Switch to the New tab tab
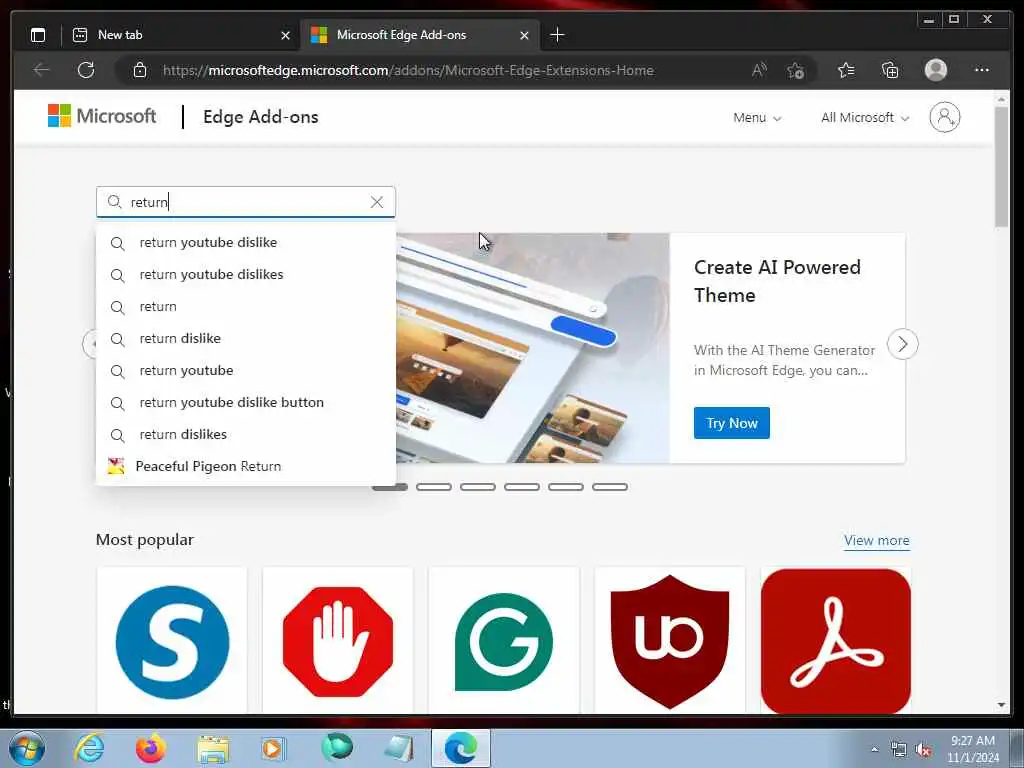Viewport: 1024px width, 768px height. pos(180,35)
